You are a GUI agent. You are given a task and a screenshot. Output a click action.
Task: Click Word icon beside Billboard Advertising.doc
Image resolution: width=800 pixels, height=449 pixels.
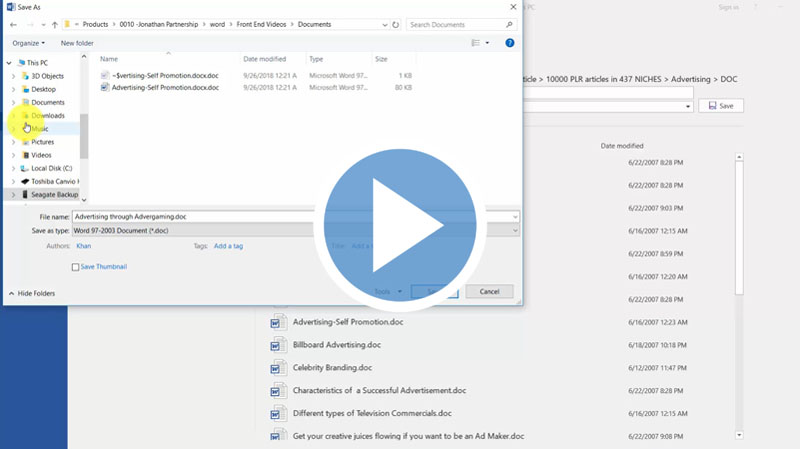point(278,344)
